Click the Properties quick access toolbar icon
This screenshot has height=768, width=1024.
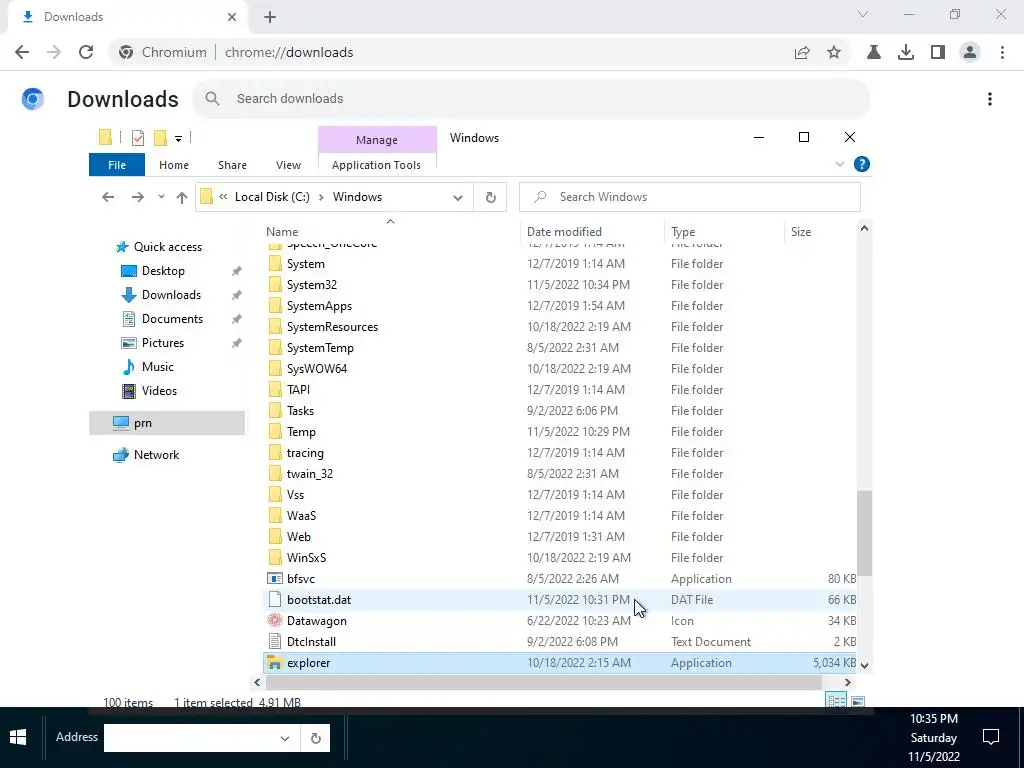point(138,137)
